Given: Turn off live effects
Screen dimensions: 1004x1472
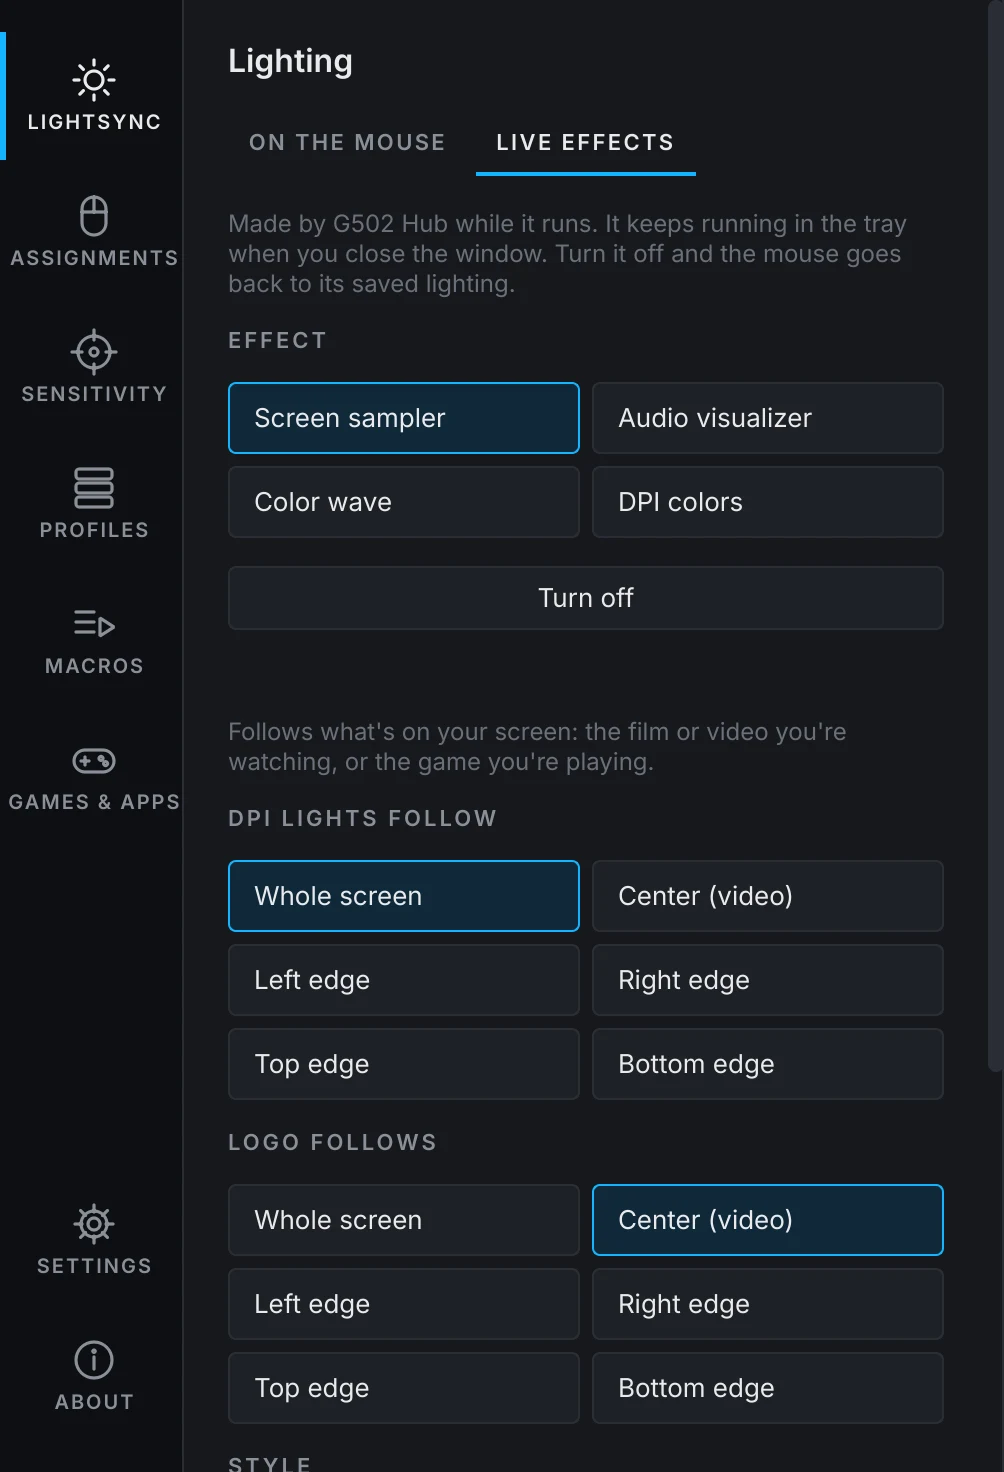Looking at the screenshot, I should click(586, 598).
